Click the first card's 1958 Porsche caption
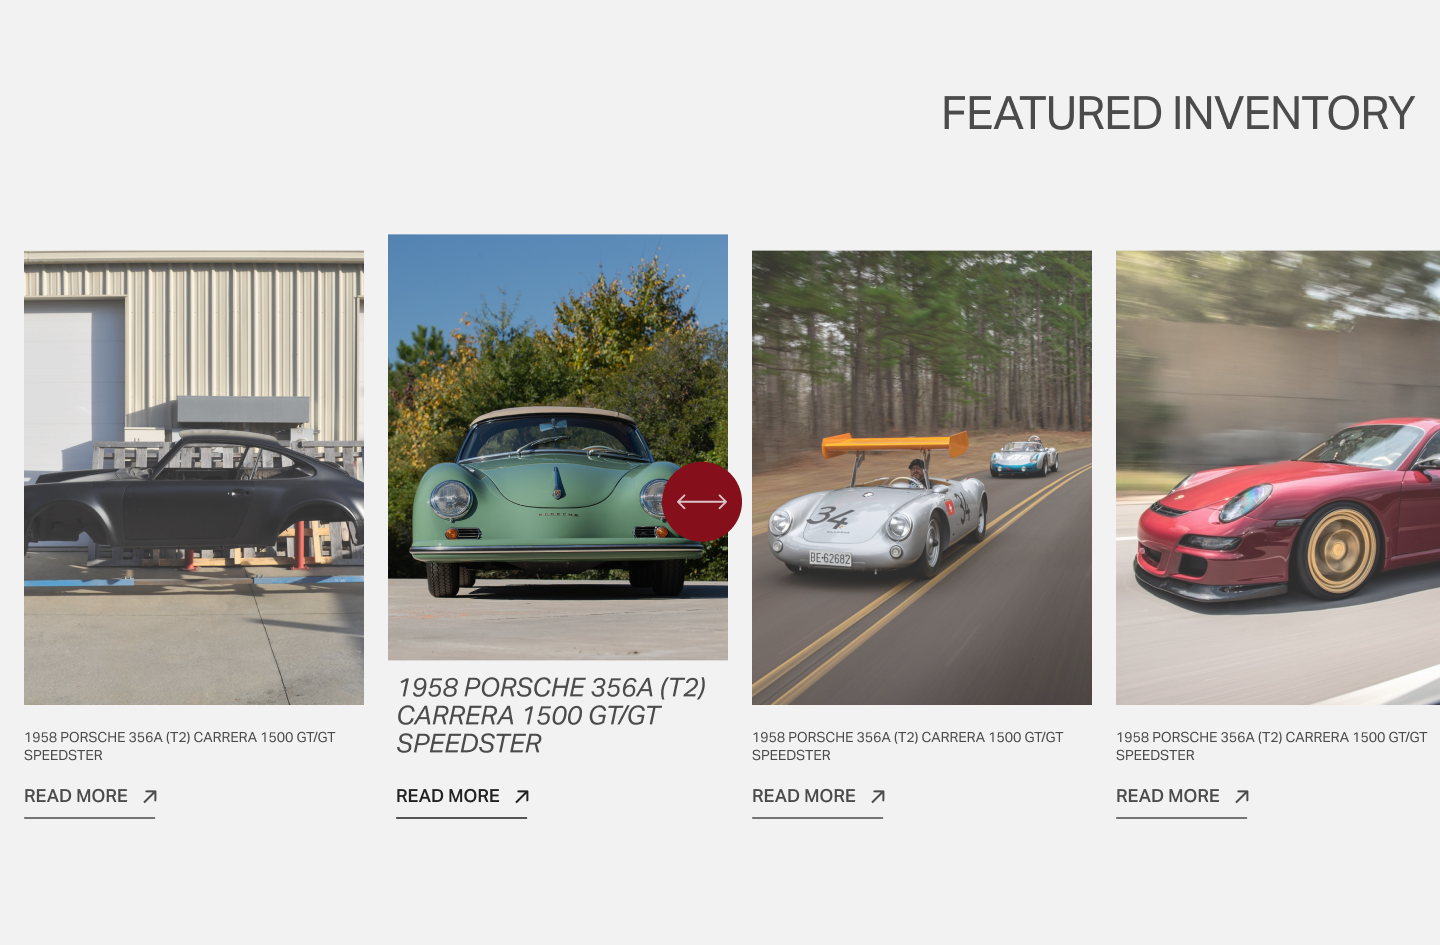Viewport: 1440px width, 945px height. tap(180, 746)
